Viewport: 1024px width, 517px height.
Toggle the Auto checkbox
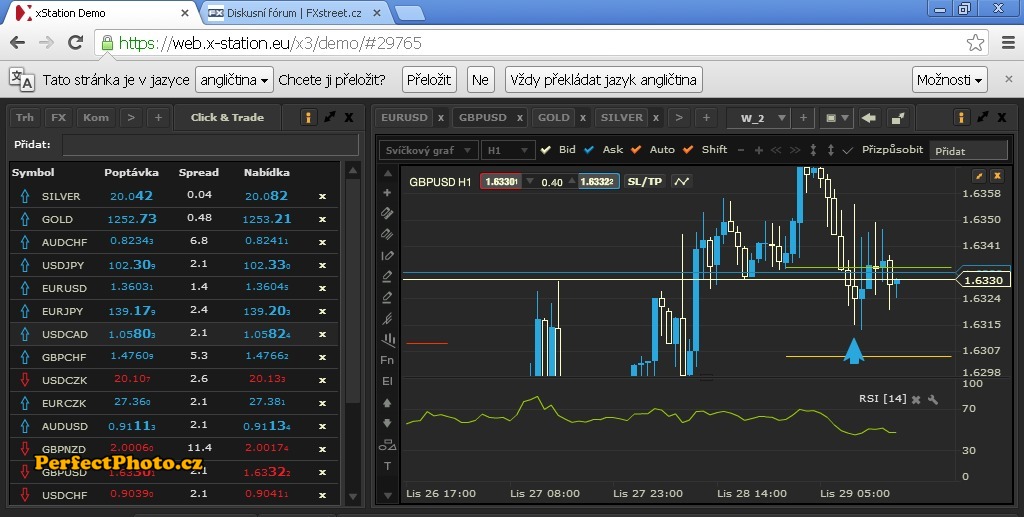click(x=636, y=150)
